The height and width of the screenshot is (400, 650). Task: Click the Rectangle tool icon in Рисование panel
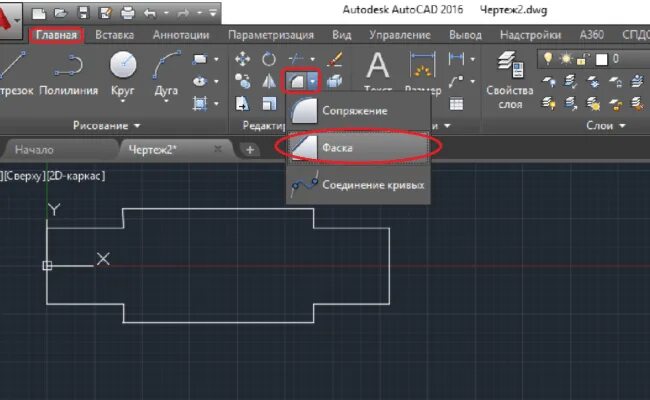[x=200, y=59]
